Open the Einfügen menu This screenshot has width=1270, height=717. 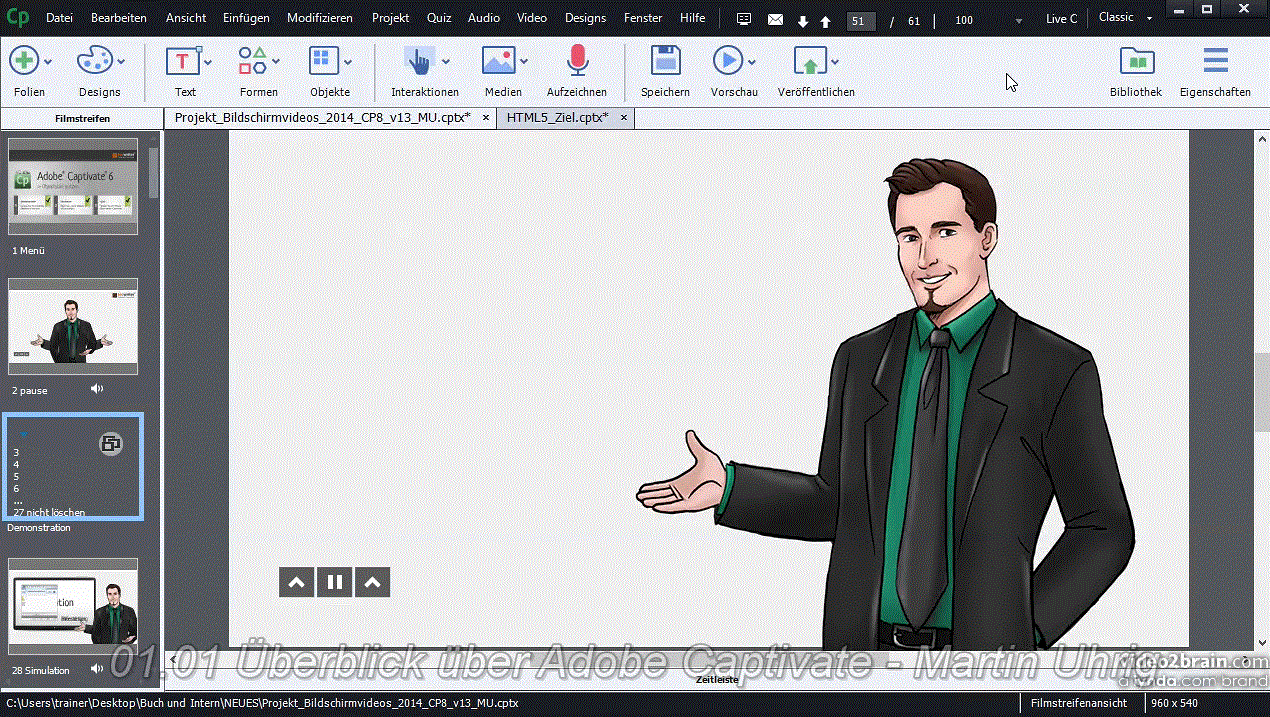pos(246,18)
